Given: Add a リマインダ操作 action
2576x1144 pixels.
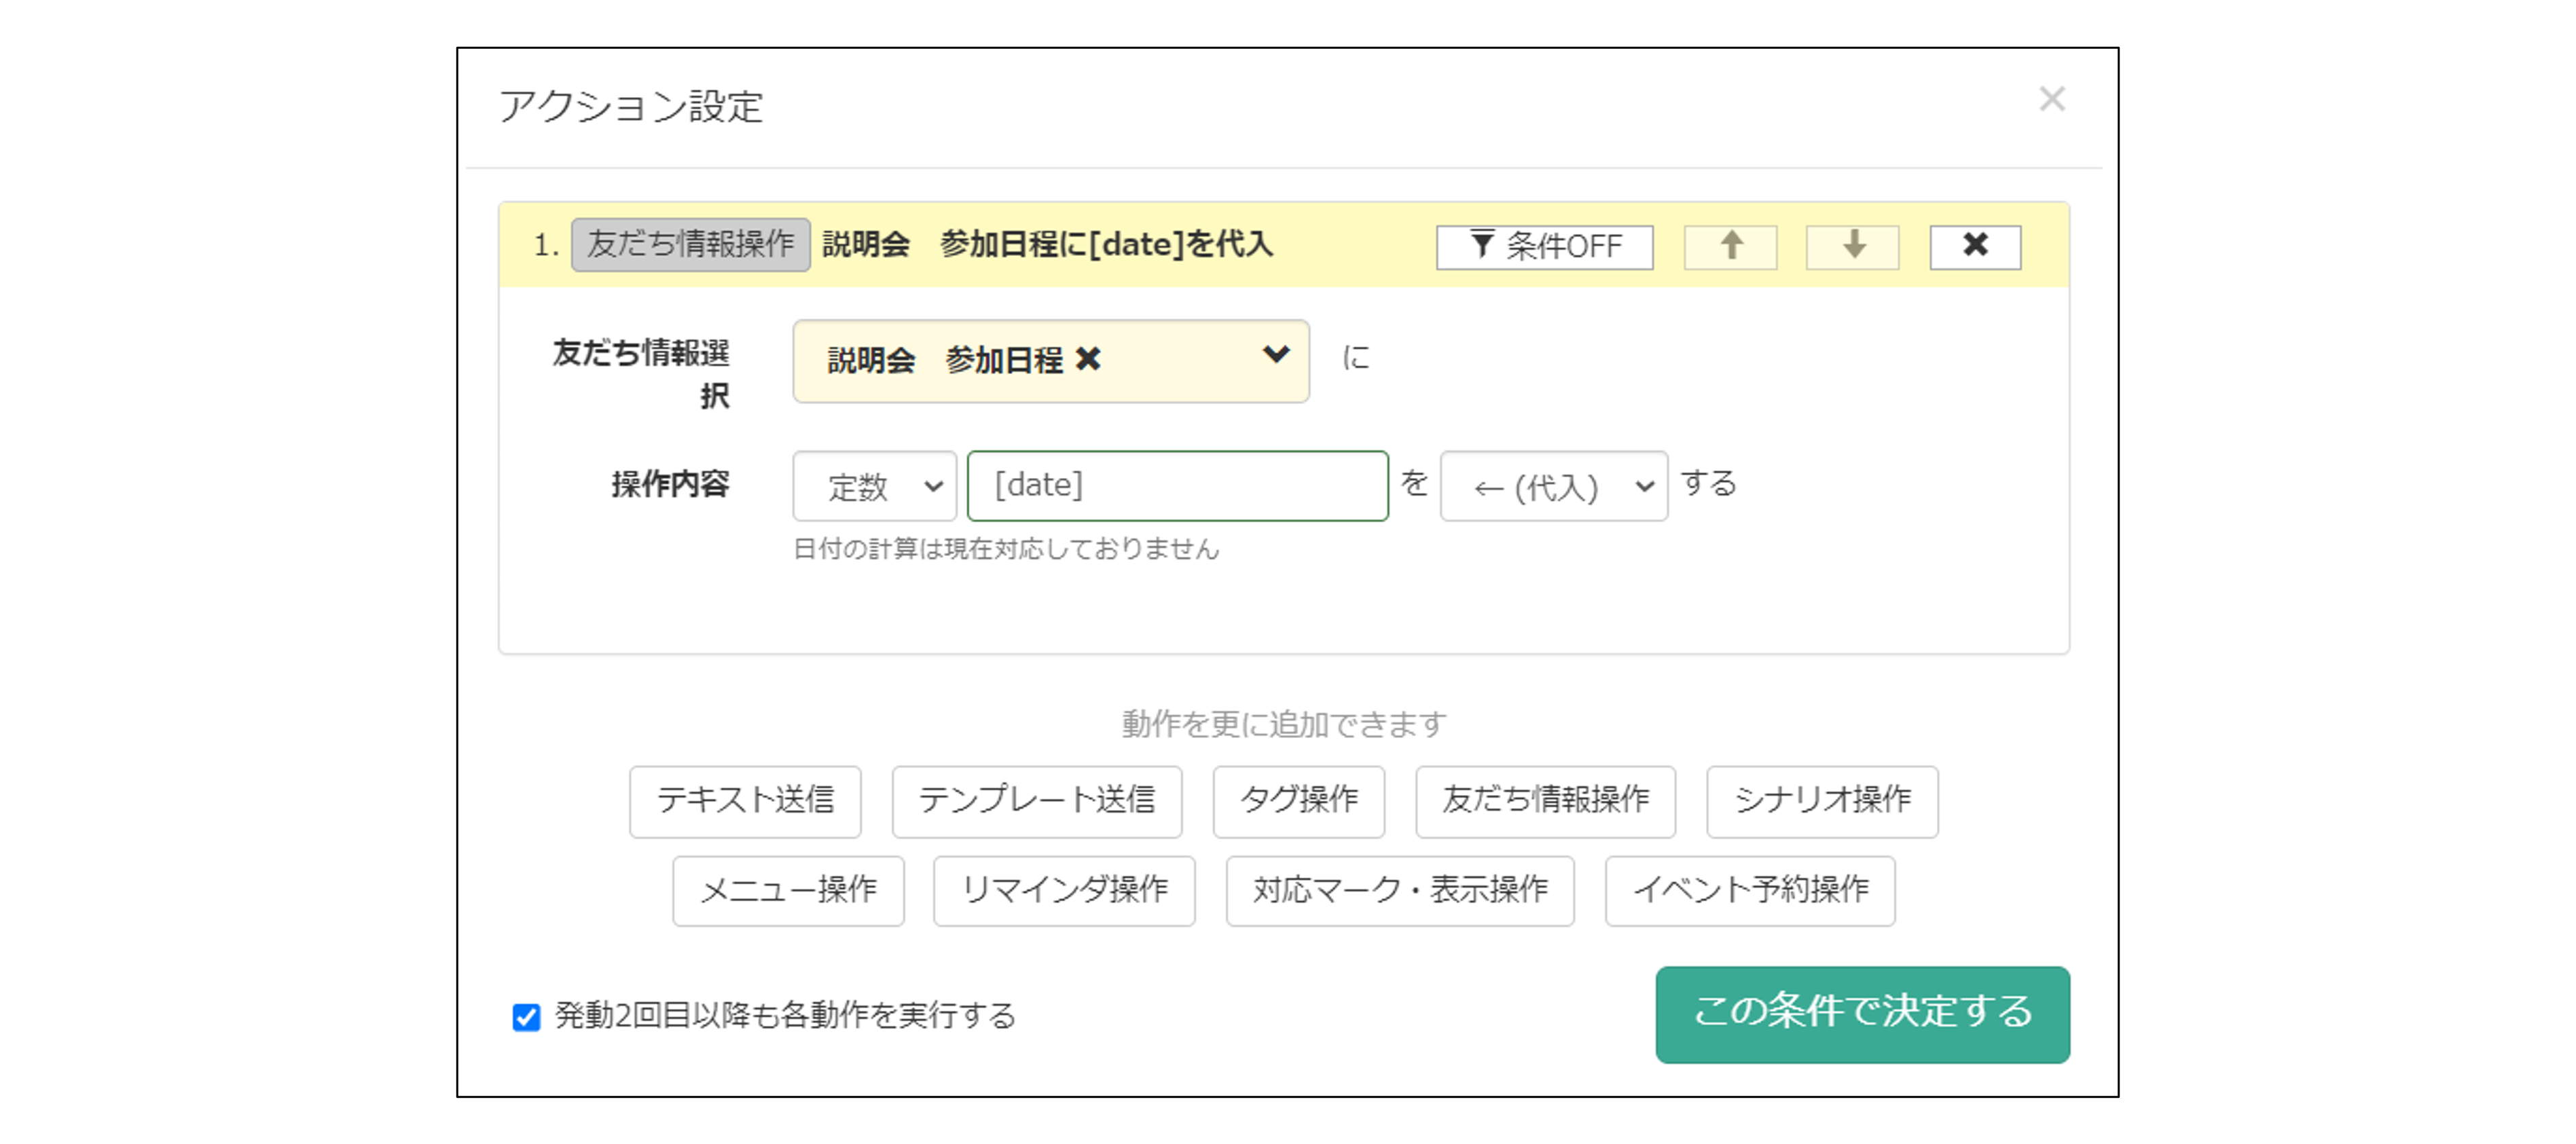Looking at the screenshot, I should [x=1064, y=890].
